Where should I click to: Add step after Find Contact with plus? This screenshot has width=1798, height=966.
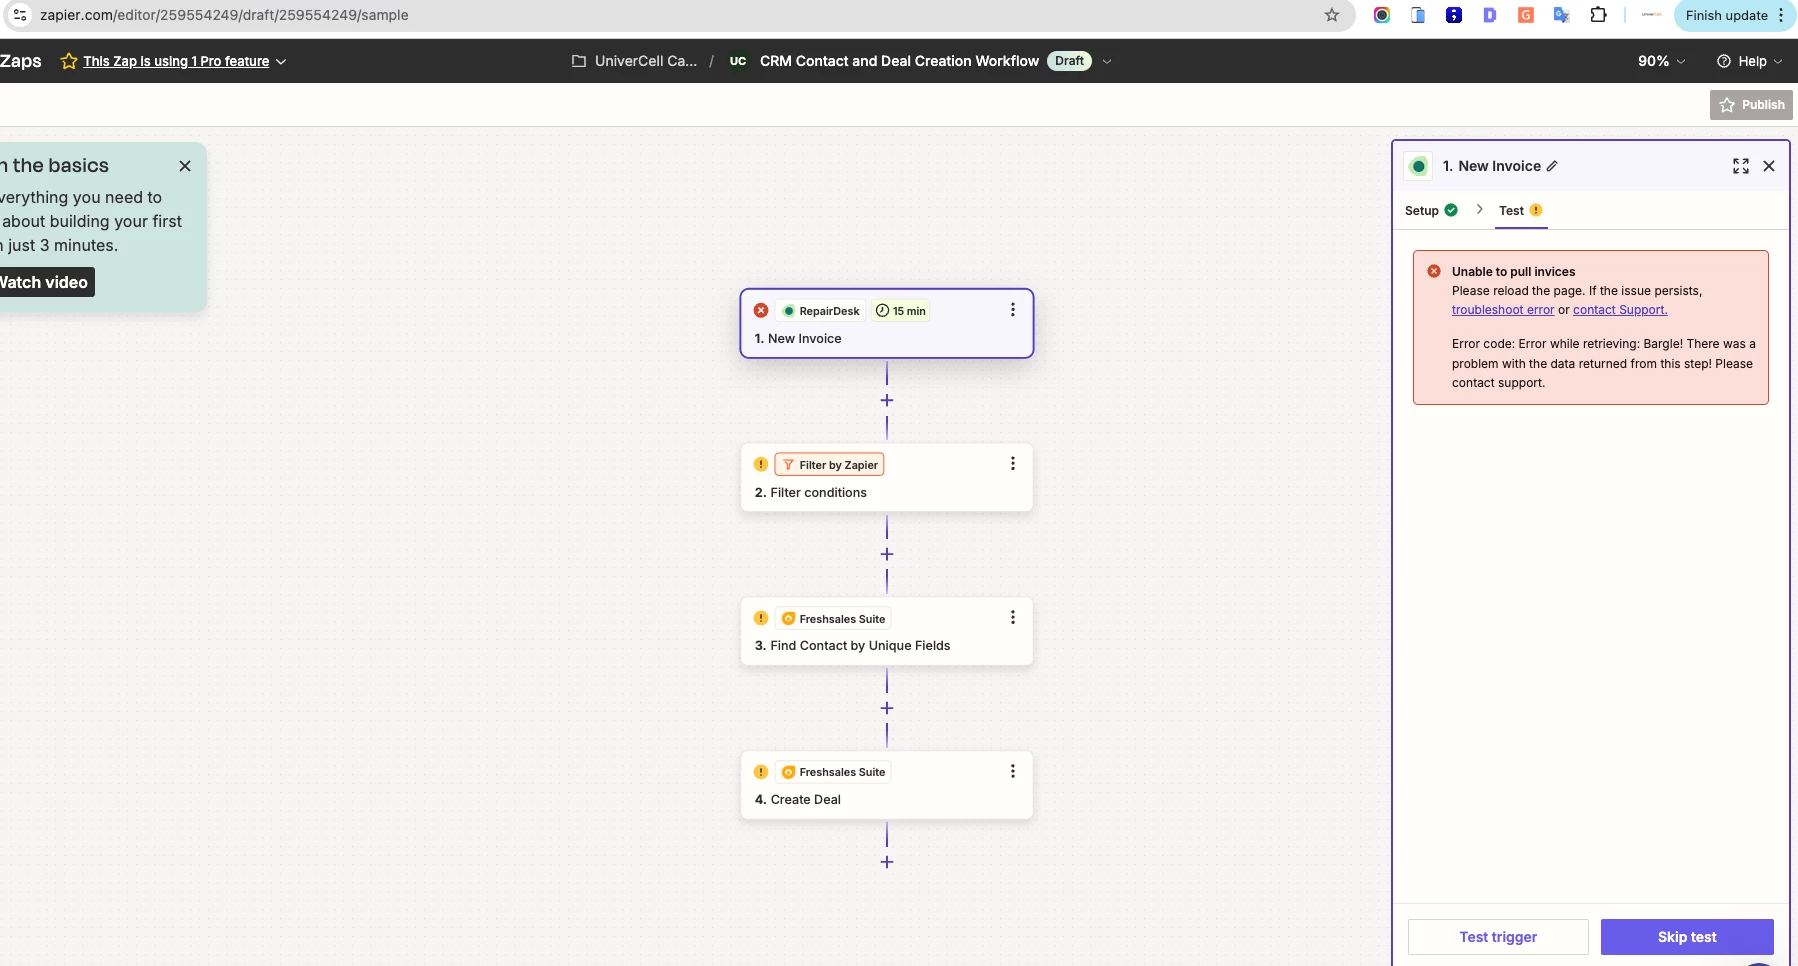pyautogui.click(x=886, y=708)
